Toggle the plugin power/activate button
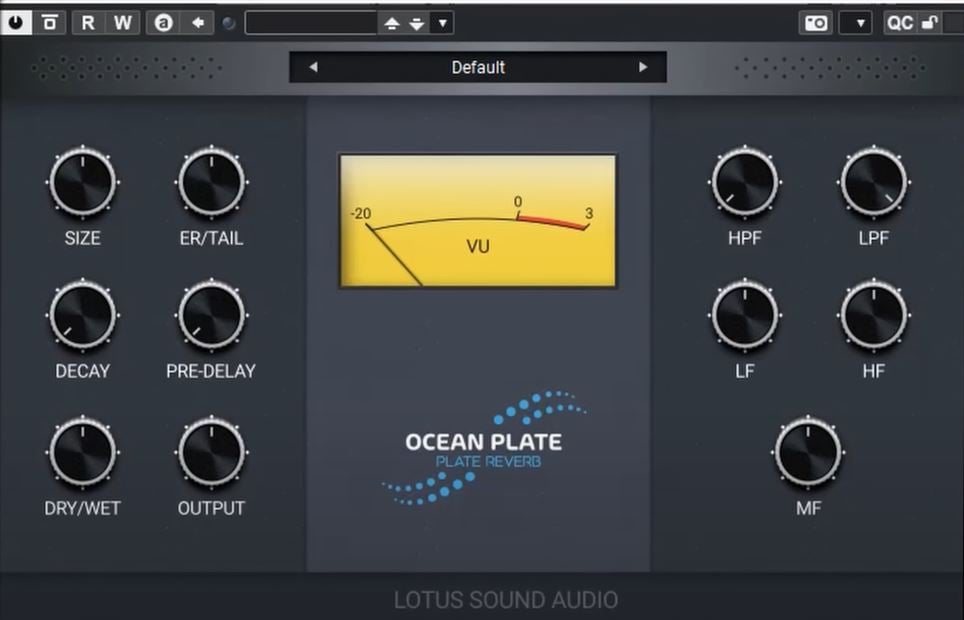The image size is (964, 620). (x=16, y=23)
